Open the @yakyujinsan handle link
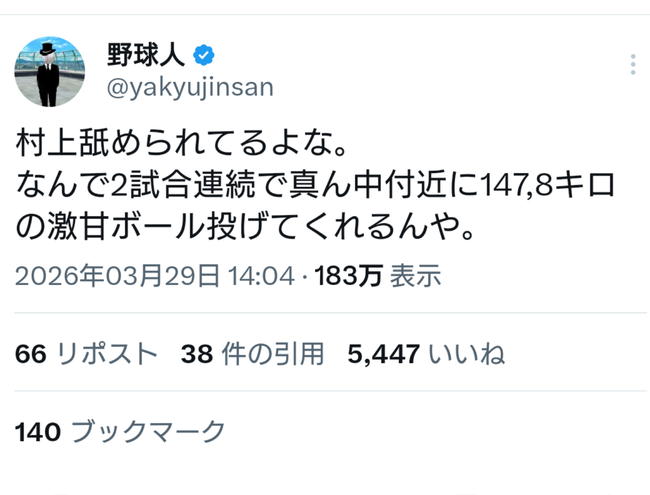 click(x=190, y=87)
